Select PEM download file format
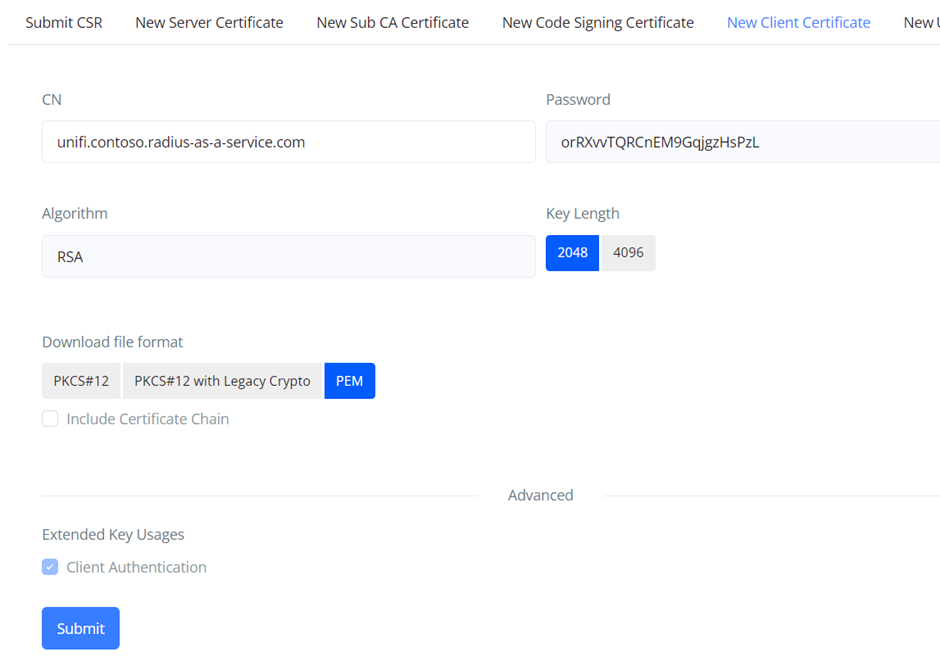This screenshot has height=661, width=940. [x=349, y=381]
